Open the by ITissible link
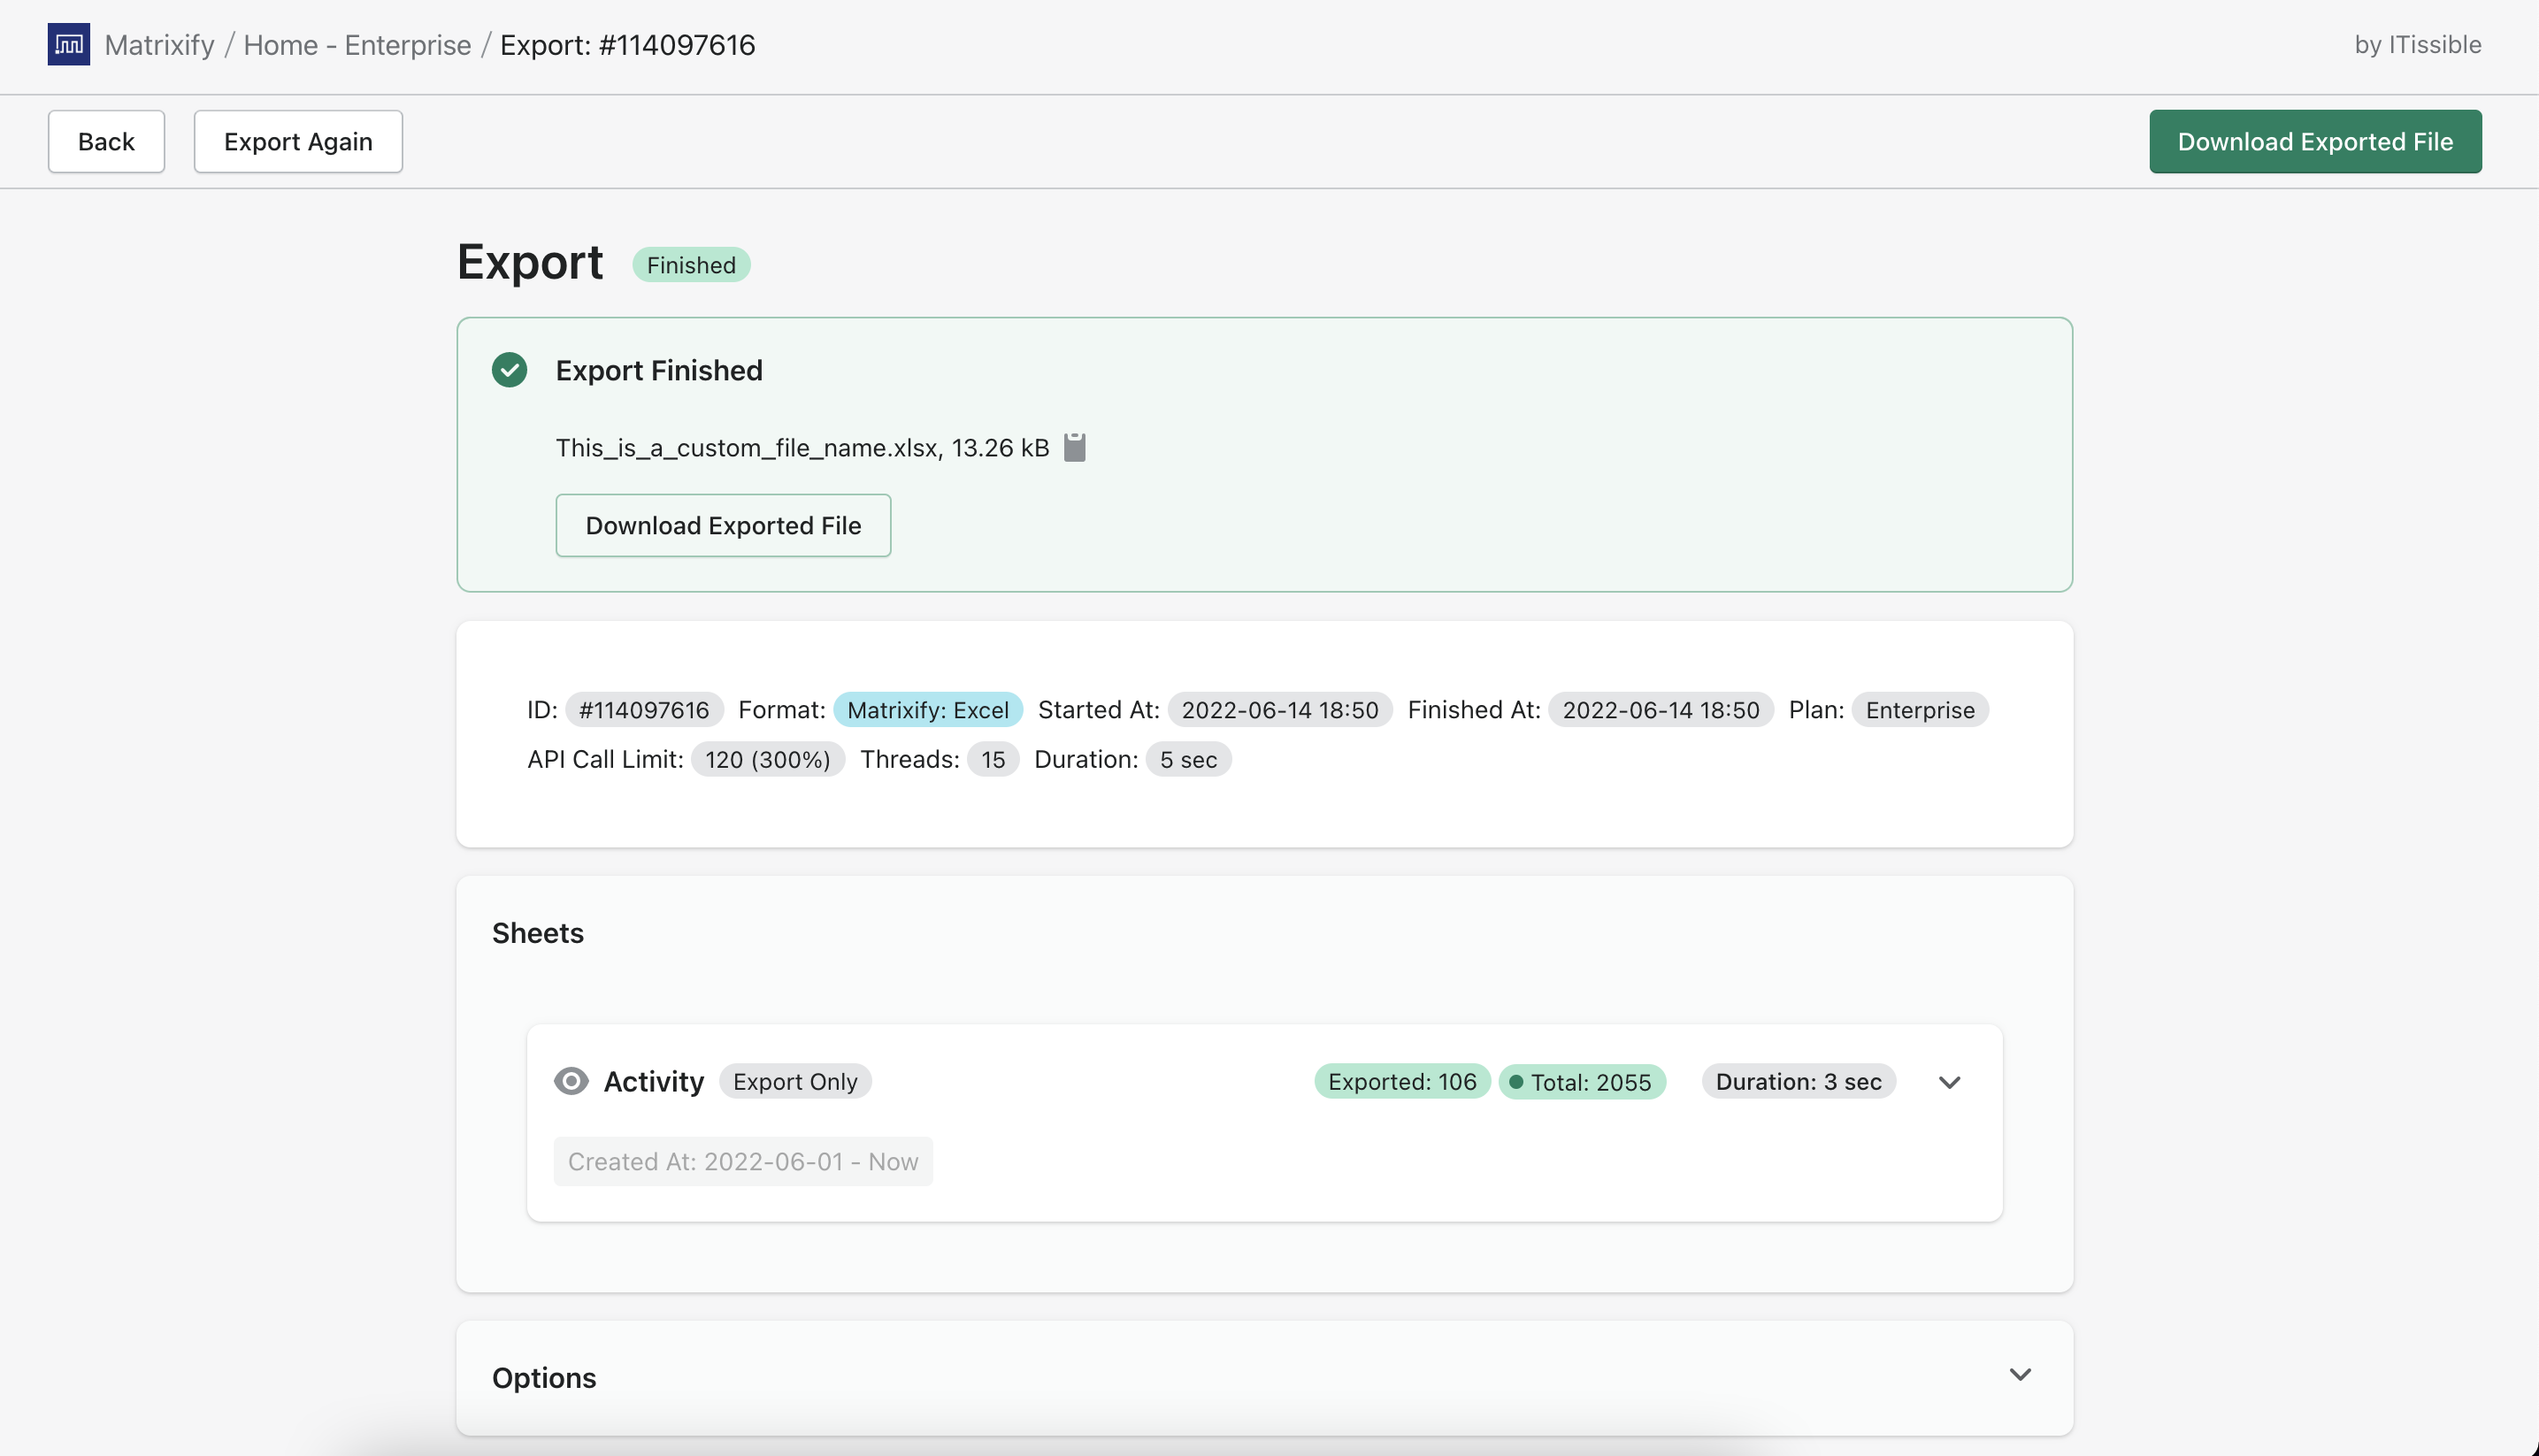 [2417, 45]
